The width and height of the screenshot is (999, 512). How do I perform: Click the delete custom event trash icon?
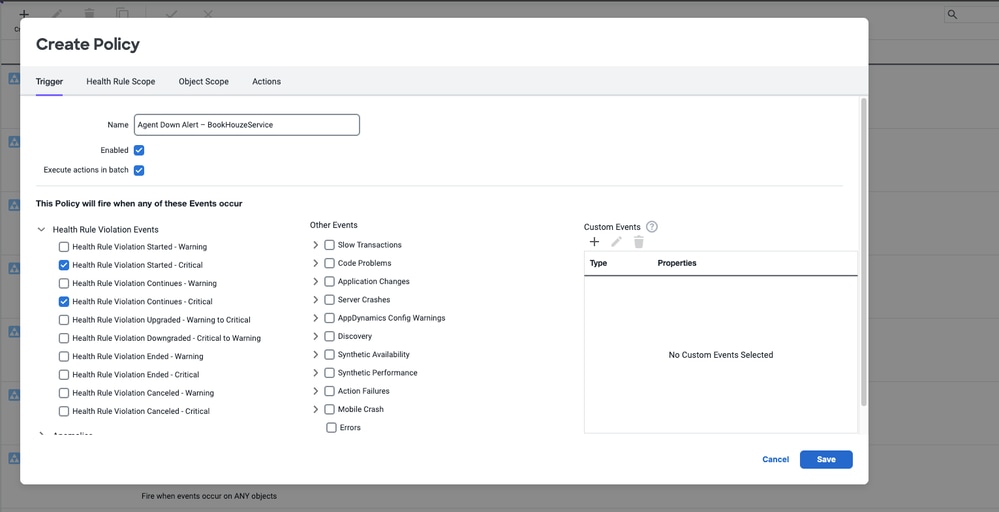639,242
